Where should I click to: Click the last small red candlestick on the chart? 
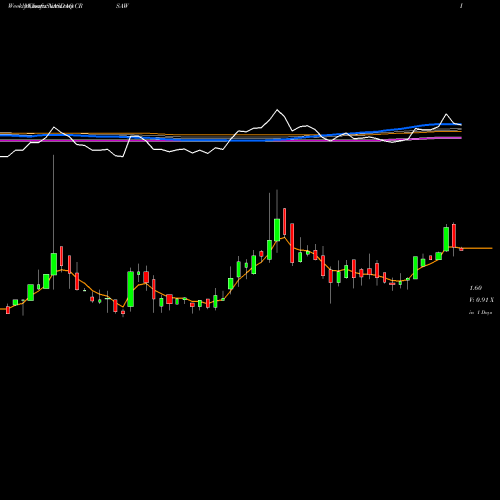[461, 249]
